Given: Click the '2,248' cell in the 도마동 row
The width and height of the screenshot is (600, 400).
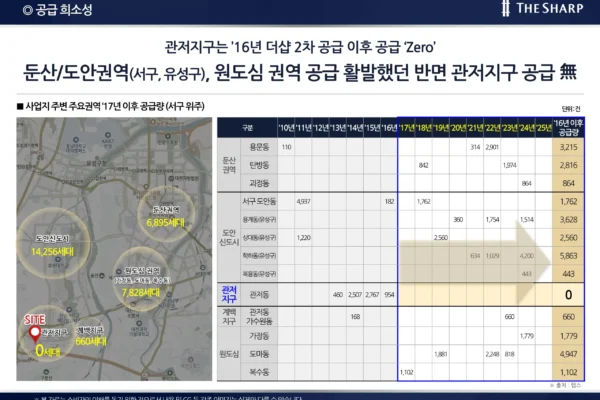Looking at the screenshot, I should pyautogui.click(x=492, y=354).
